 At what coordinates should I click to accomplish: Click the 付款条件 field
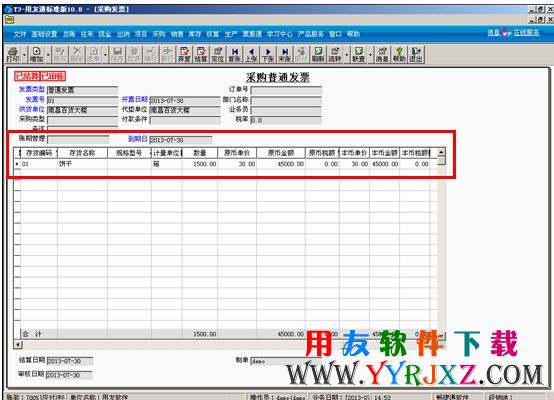pyautogui.click(x=185, y=120)
